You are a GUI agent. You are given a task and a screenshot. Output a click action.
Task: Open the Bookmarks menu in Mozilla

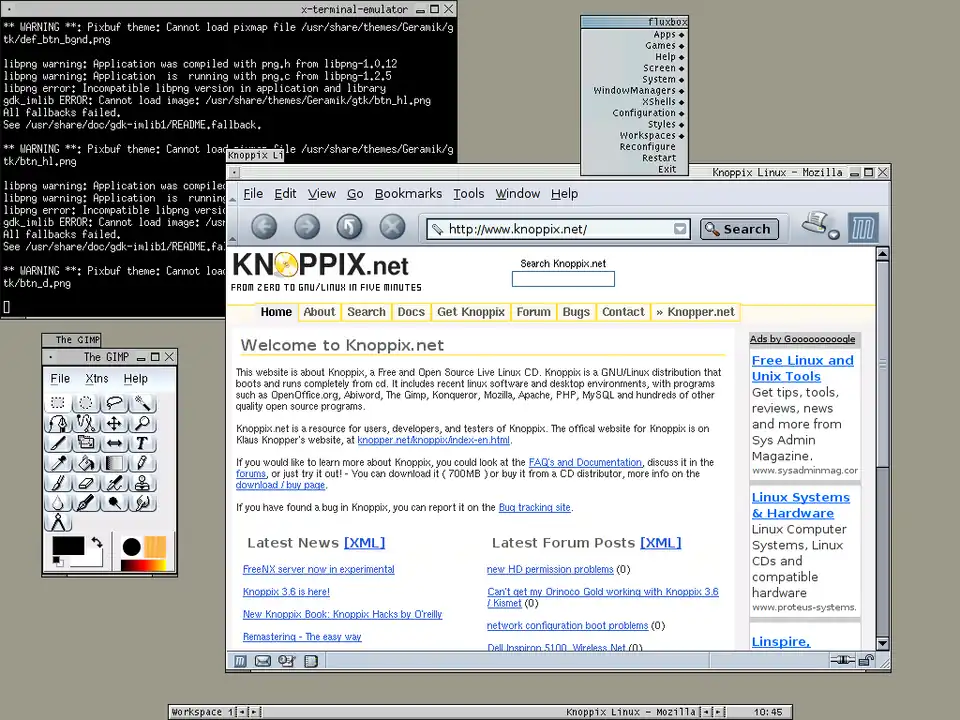408,193
